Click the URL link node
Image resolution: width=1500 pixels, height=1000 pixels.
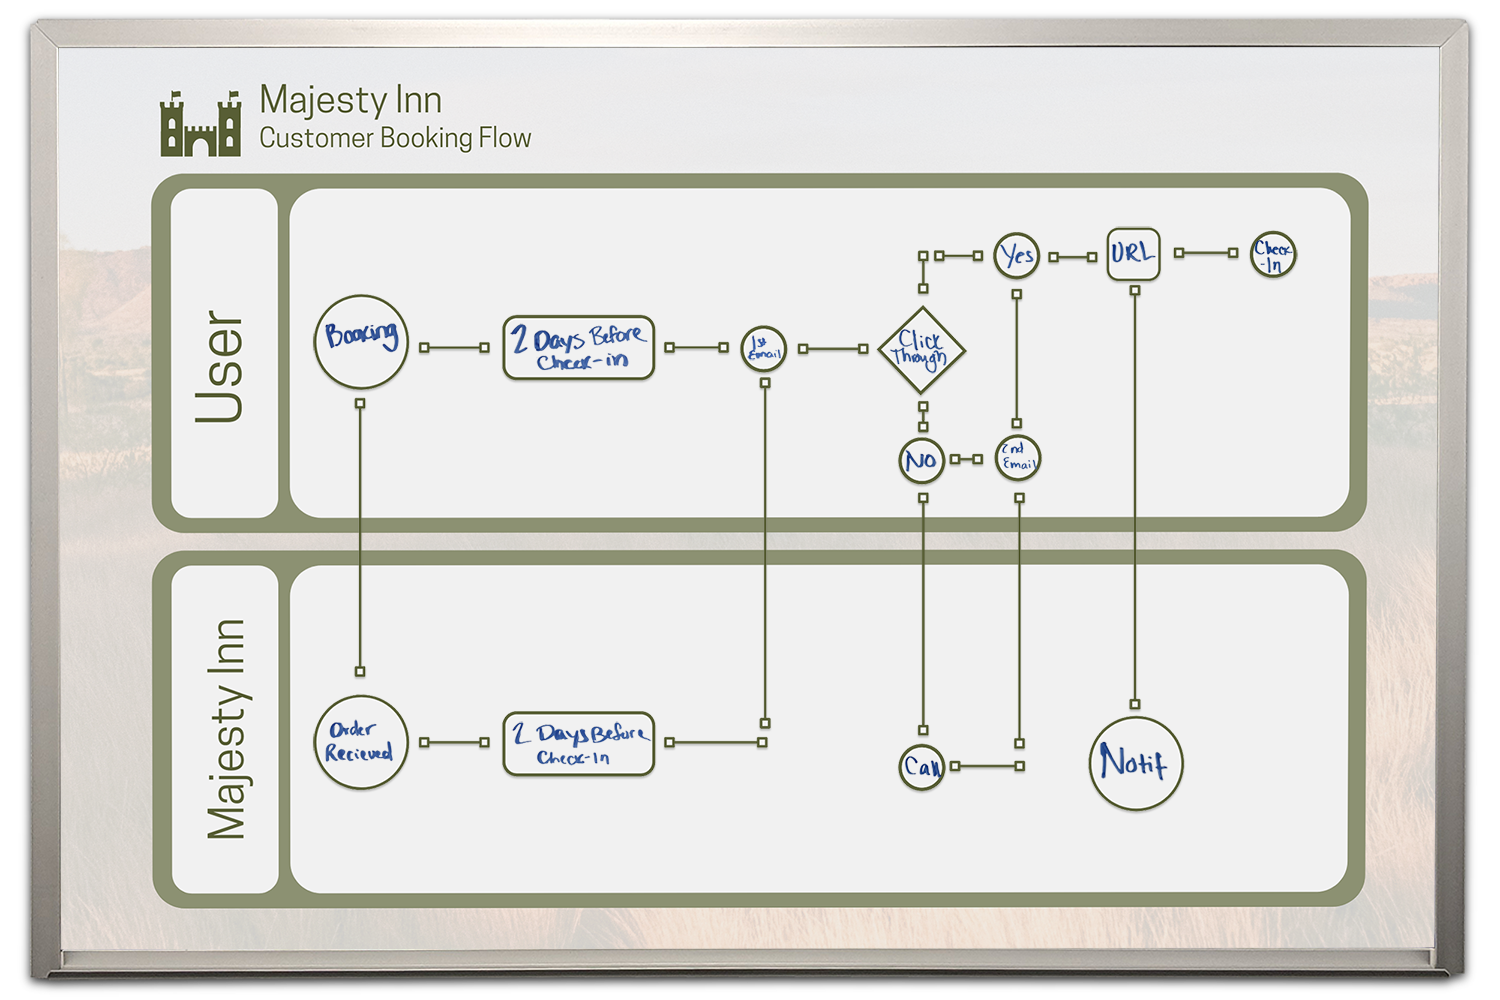click(1134, 253)
